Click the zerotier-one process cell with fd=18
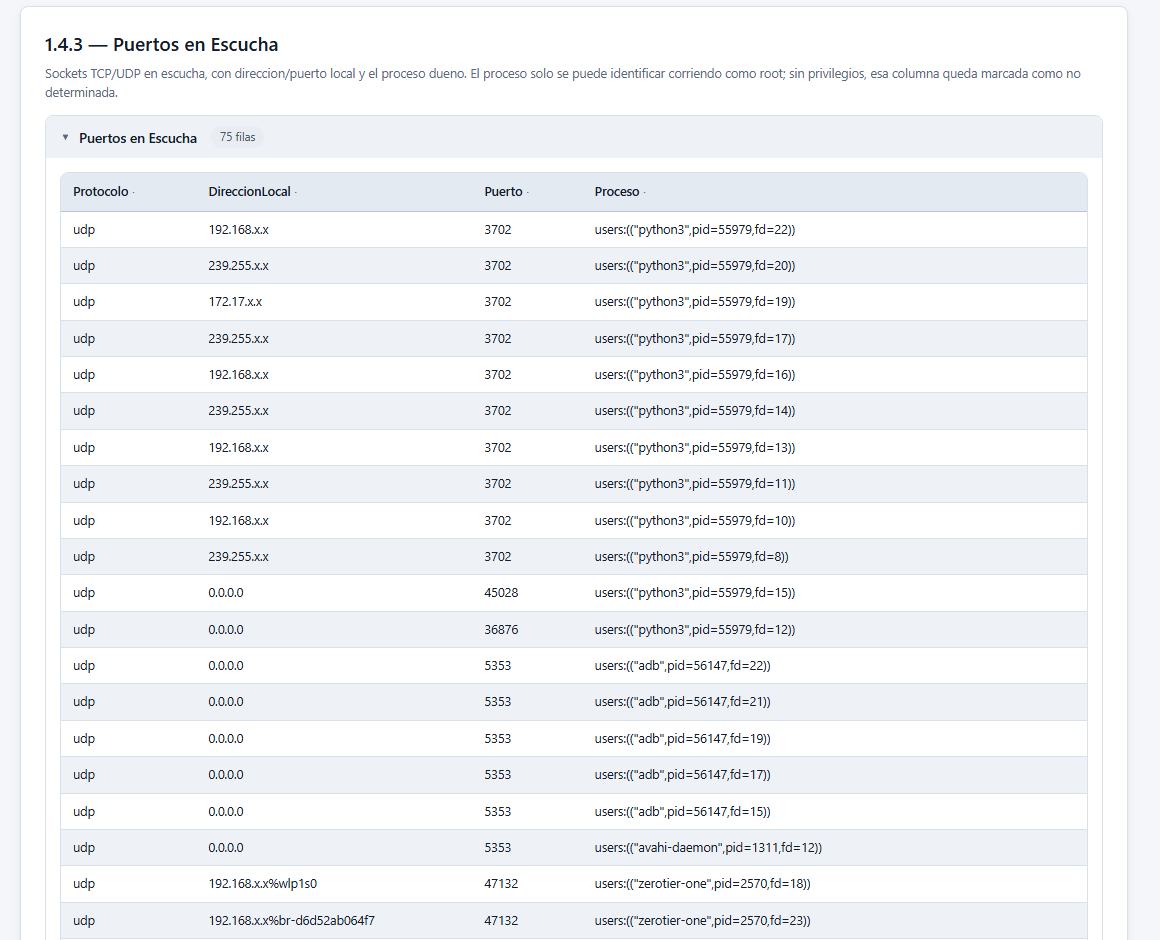1160x940 pixels. pos(703,884)
